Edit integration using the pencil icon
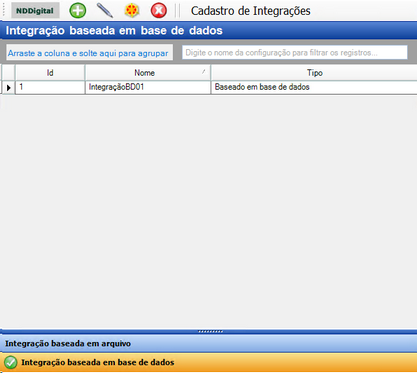Image resolution: width=417 pixels, height=373 pixels. pyautogui.click(x=105, y=10)
